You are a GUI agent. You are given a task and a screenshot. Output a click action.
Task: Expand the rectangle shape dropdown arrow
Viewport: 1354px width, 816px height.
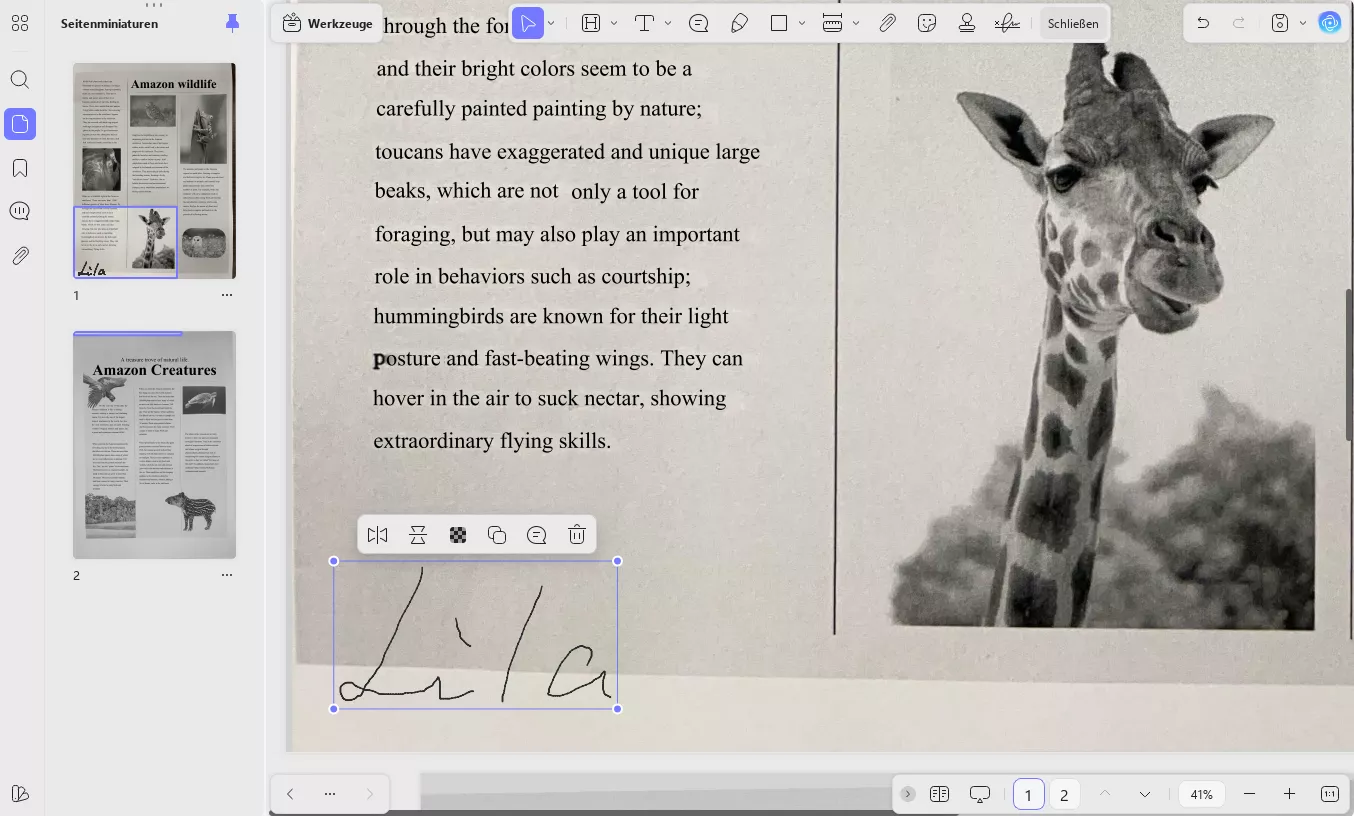tap(802, 23)
